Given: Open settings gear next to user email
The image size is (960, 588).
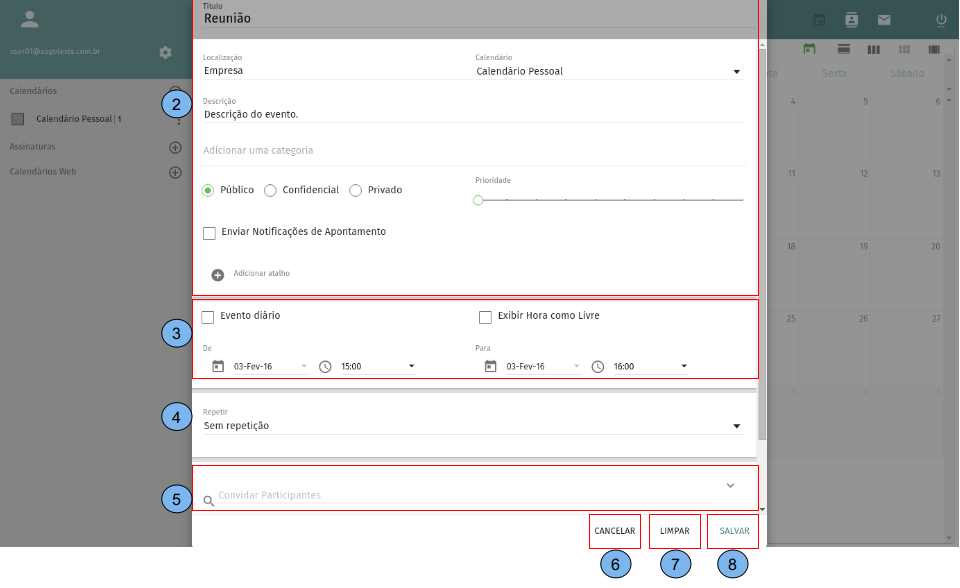Looking at the screenshot, I should pos(166,52).
